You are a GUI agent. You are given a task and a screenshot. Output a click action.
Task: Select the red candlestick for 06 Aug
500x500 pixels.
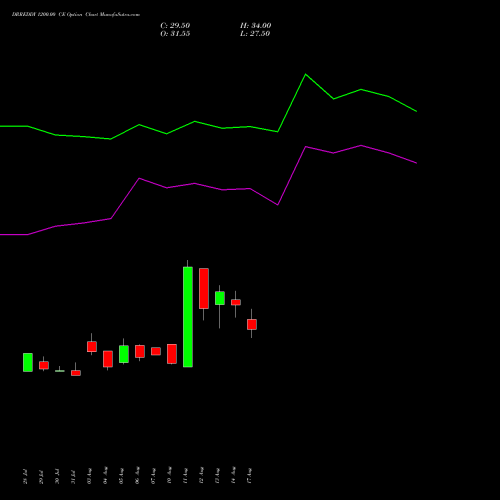coord(140,351)
